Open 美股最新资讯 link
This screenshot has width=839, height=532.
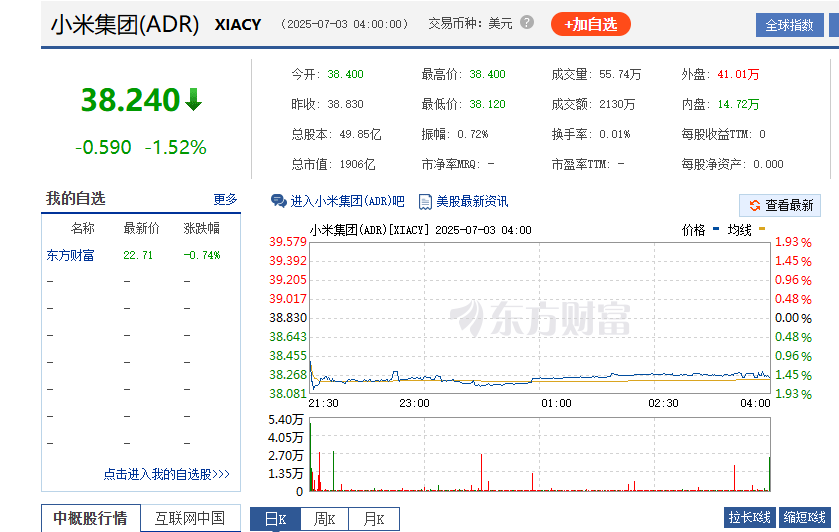coord(472,201)
